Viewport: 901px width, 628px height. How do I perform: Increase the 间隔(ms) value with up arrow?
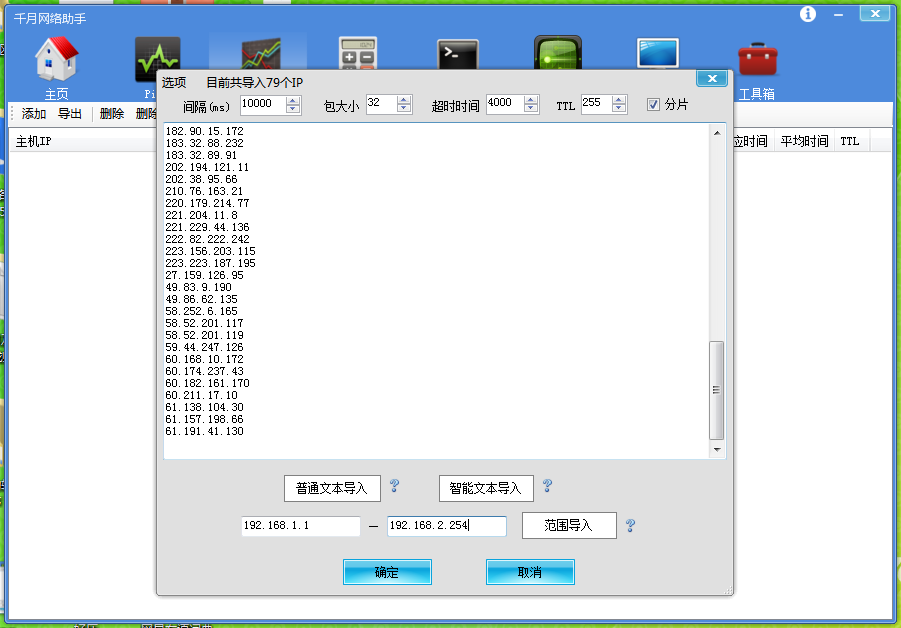(x=293, y=99)
